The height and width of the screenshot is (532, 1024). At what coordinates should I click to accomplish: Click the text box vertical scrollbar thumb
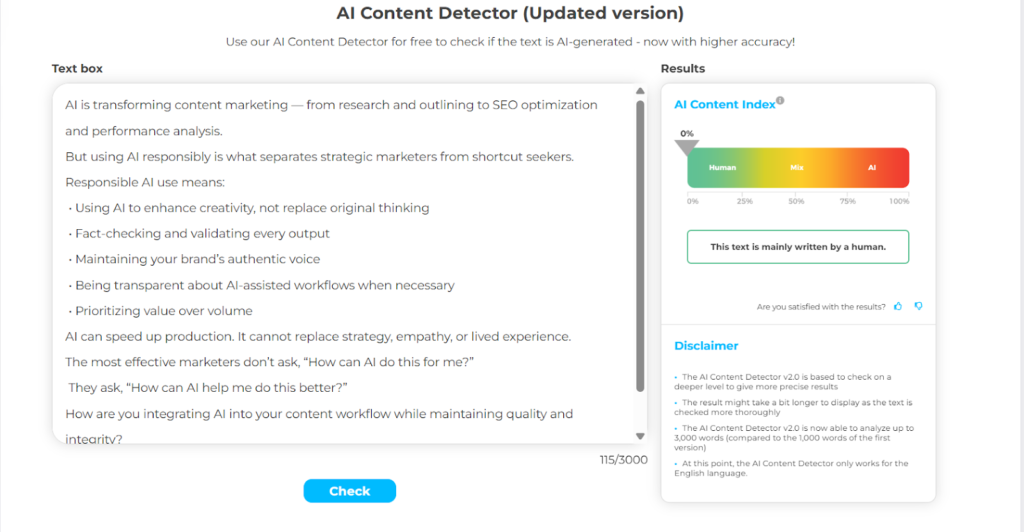[640, 245]
